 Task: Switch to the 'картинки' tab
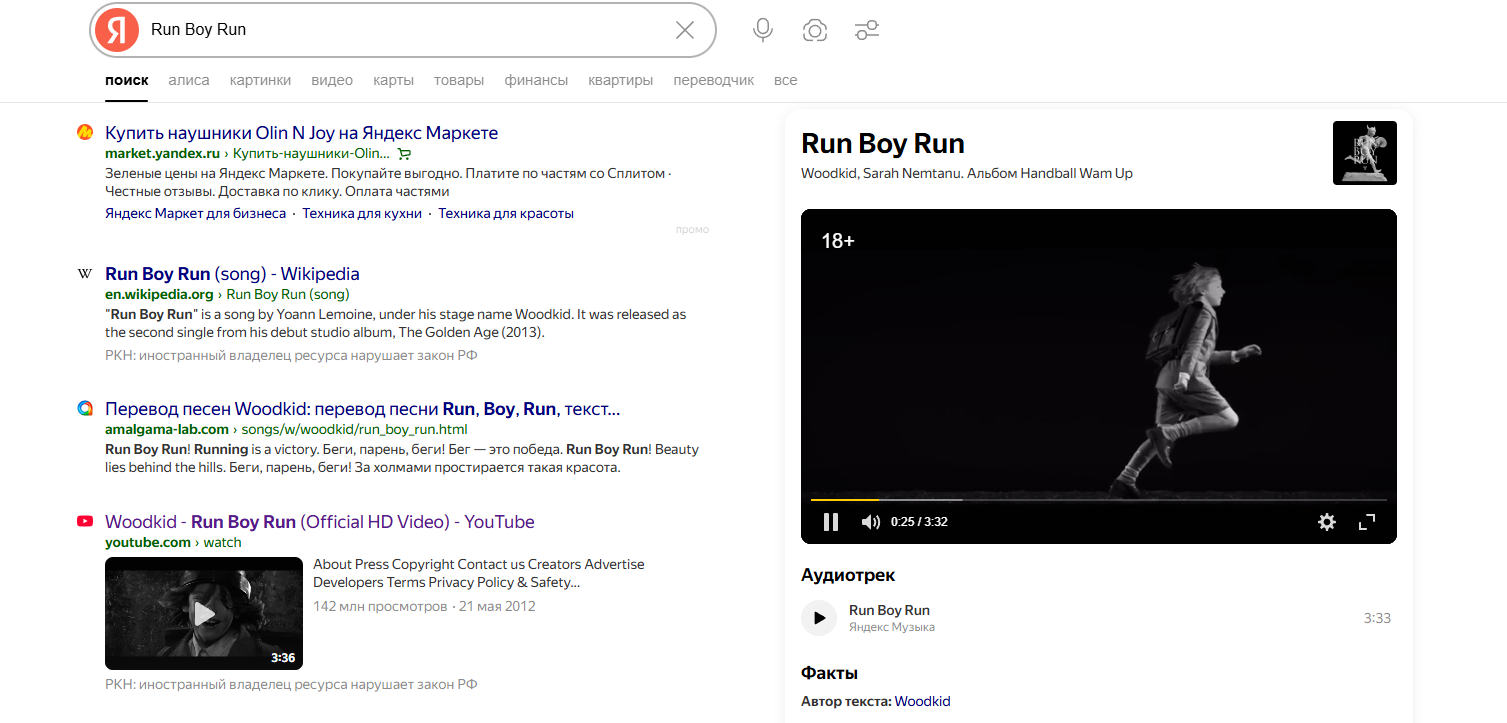pos(260,80)
